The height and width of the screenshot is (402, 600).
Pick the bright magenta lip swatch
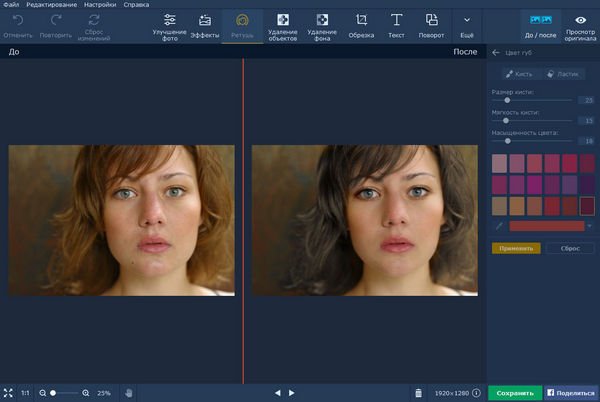click(535, 185)
